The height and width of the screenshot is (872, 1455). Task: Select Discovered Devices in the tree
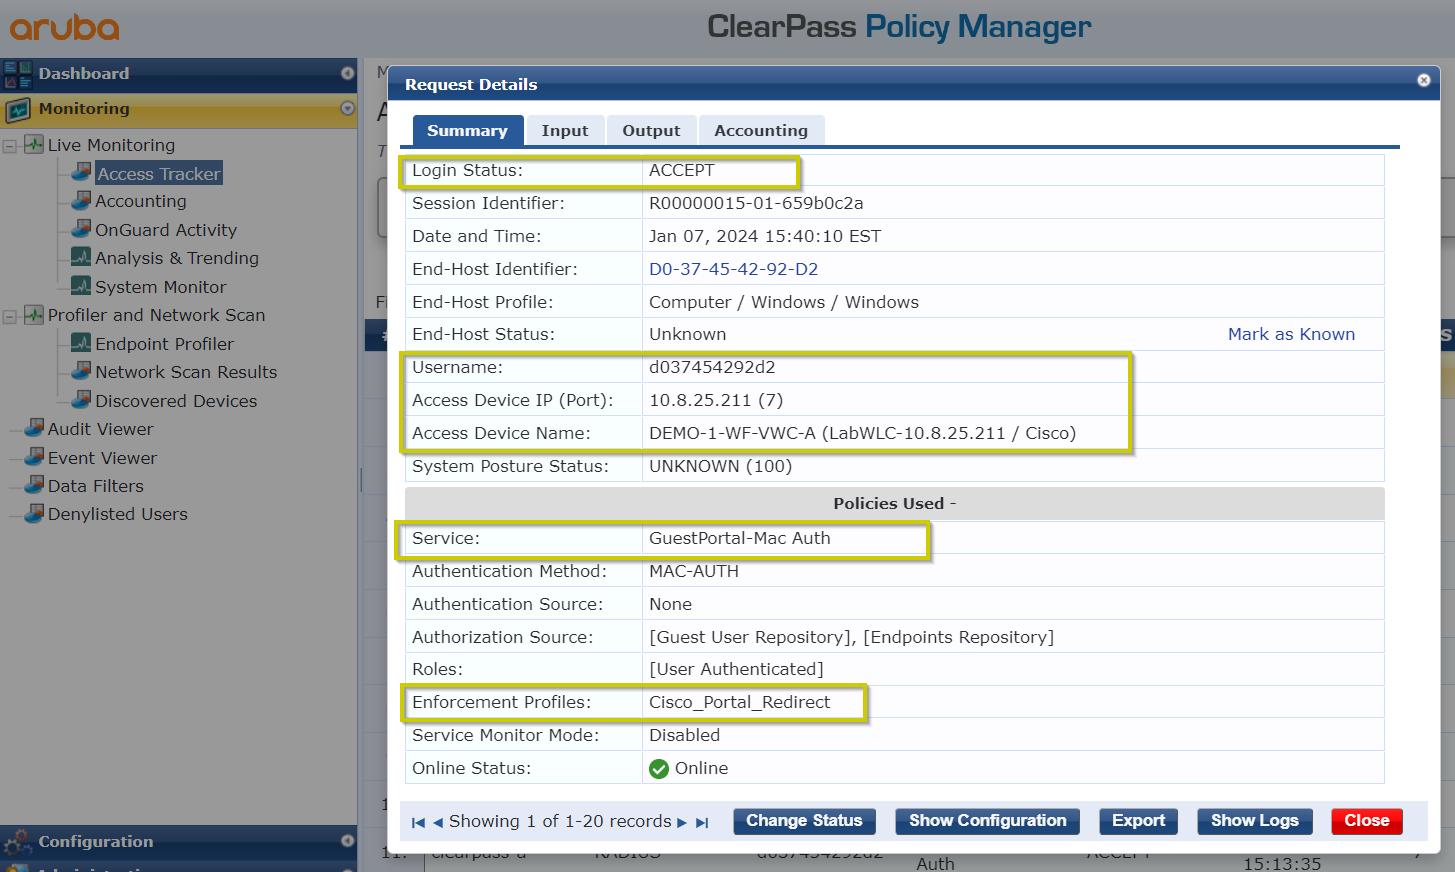176,401
